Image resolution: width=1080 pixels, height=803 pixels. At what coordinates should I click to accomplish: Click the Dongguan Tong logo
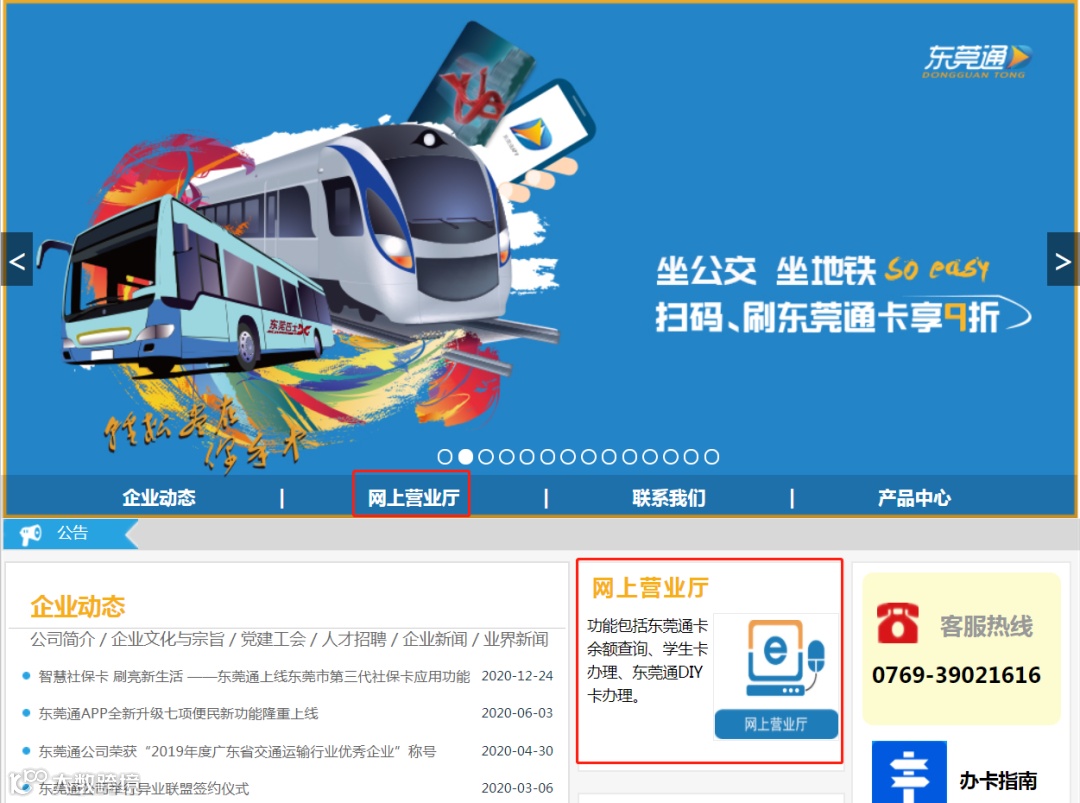(977, 61)
